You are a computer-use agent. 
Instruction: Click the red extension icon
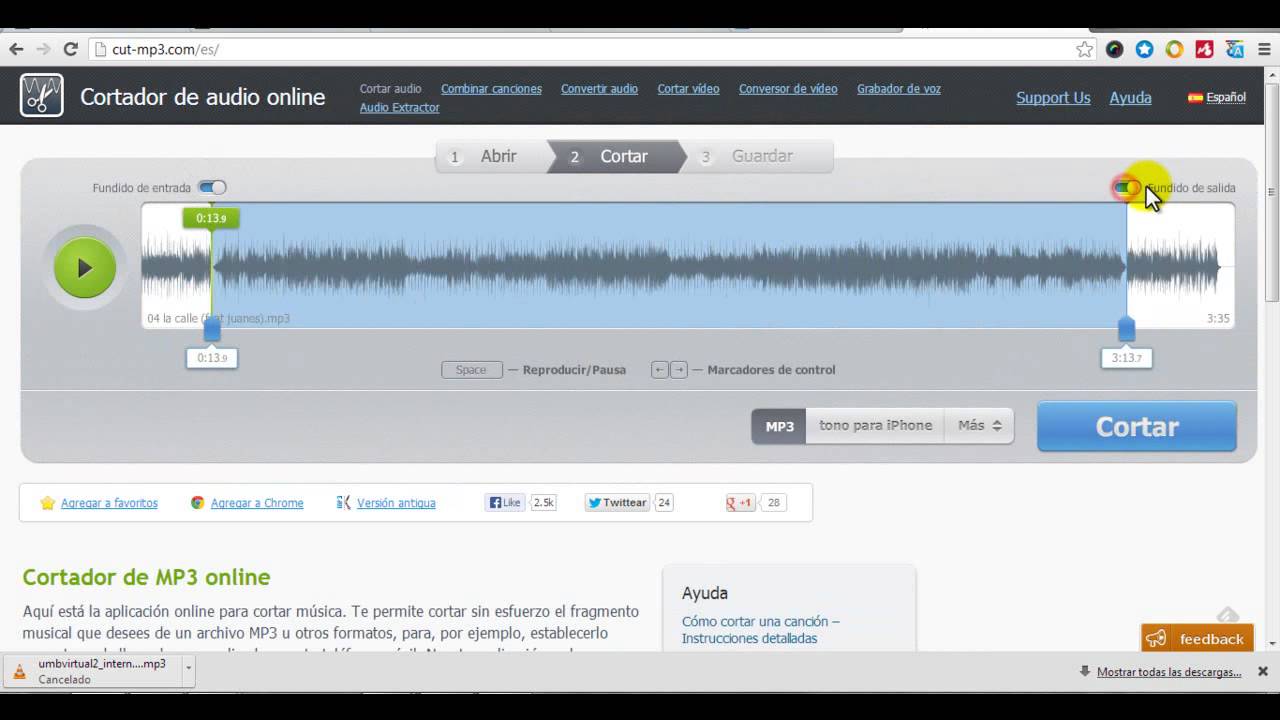(1205, 49)
